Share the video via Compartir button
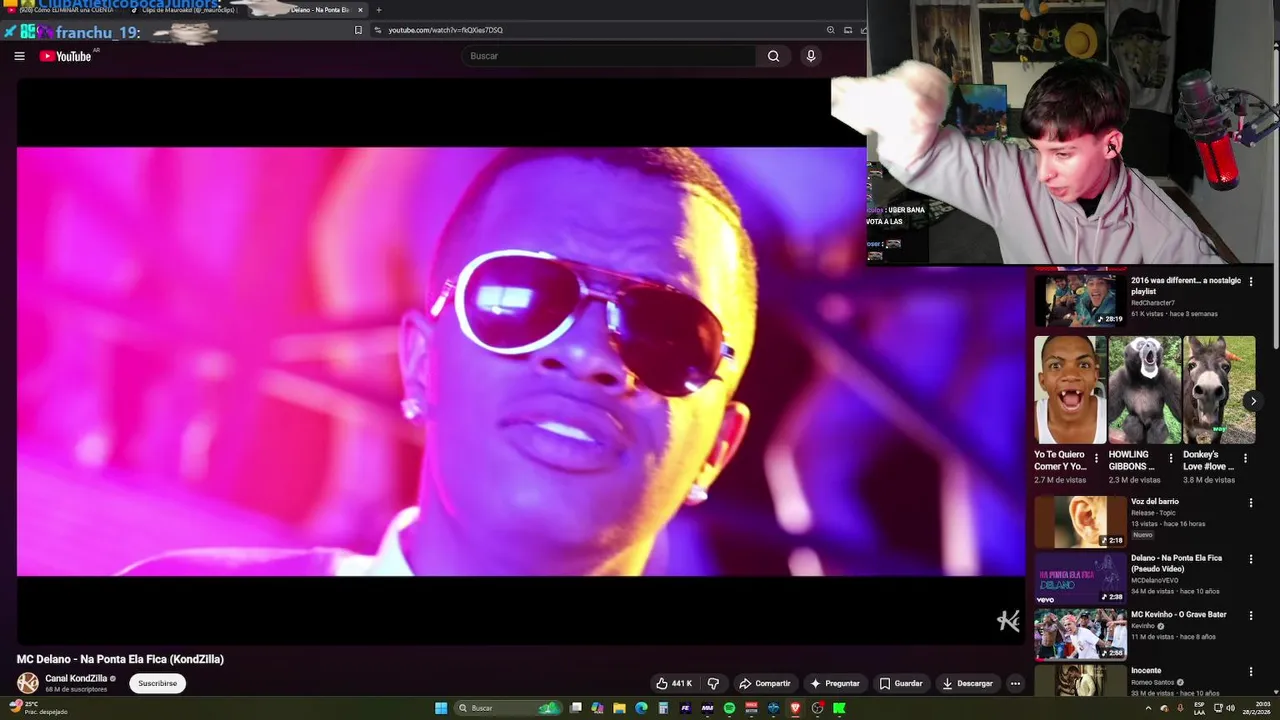Viewport: 1280px width, 720px height. [765, 684]
